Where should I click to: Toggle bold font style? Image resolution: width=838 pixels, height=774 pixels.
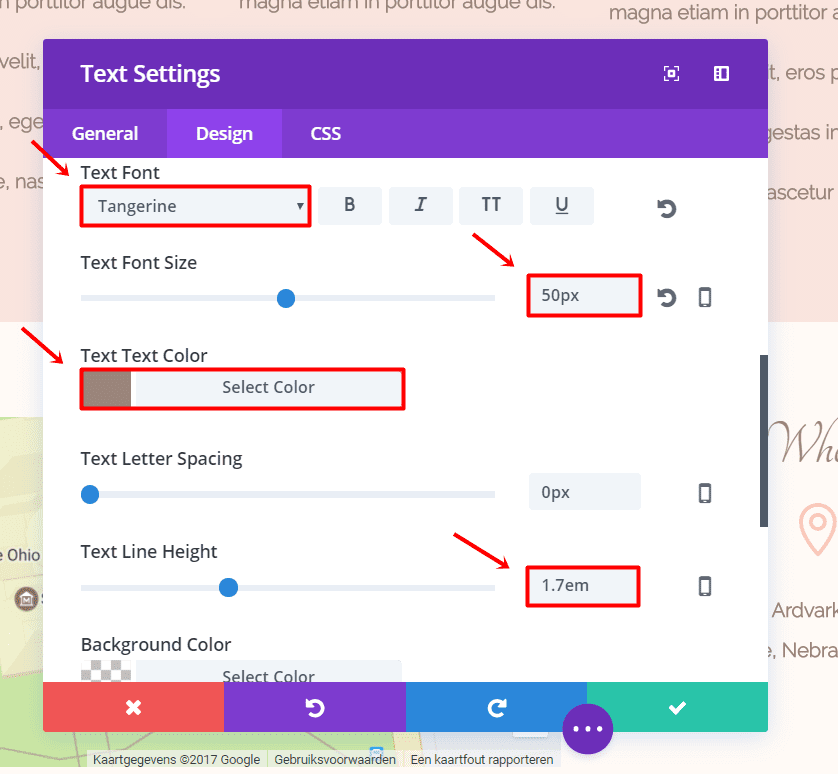click(350, 205)
